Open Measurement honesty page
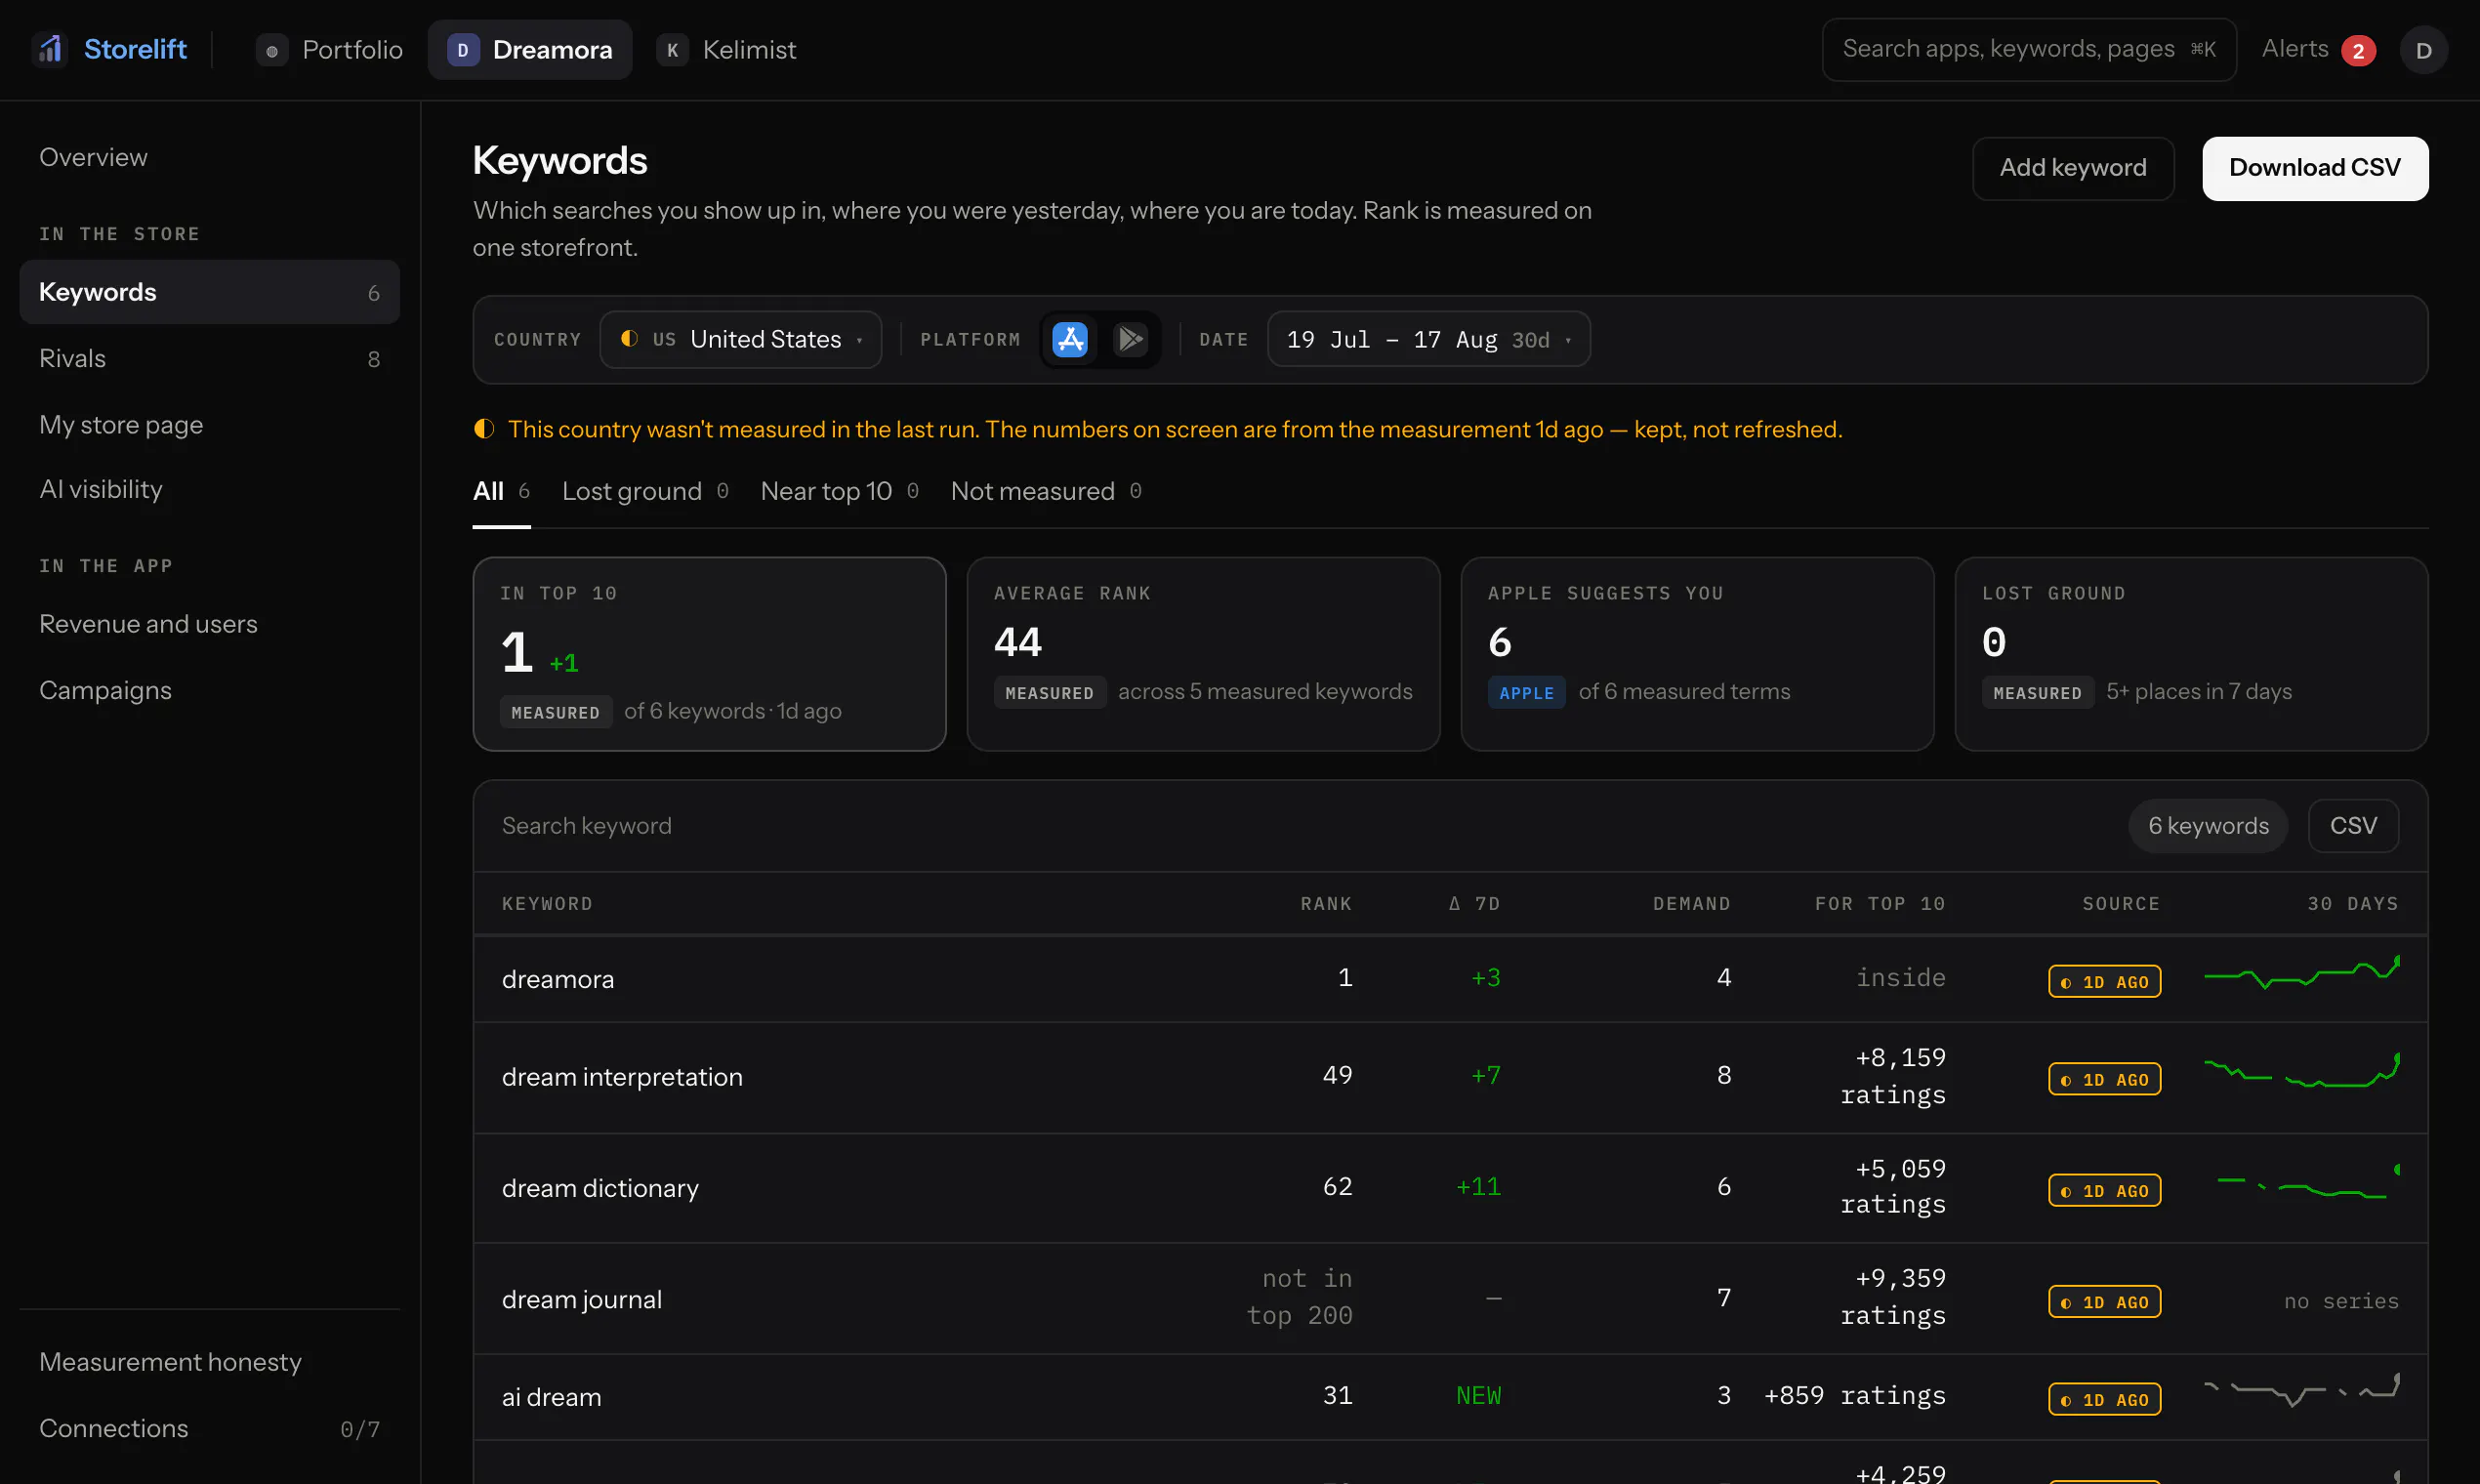Image resolution: width=2480 pixels, height=1484 pixels. [x=209, y=1362]
